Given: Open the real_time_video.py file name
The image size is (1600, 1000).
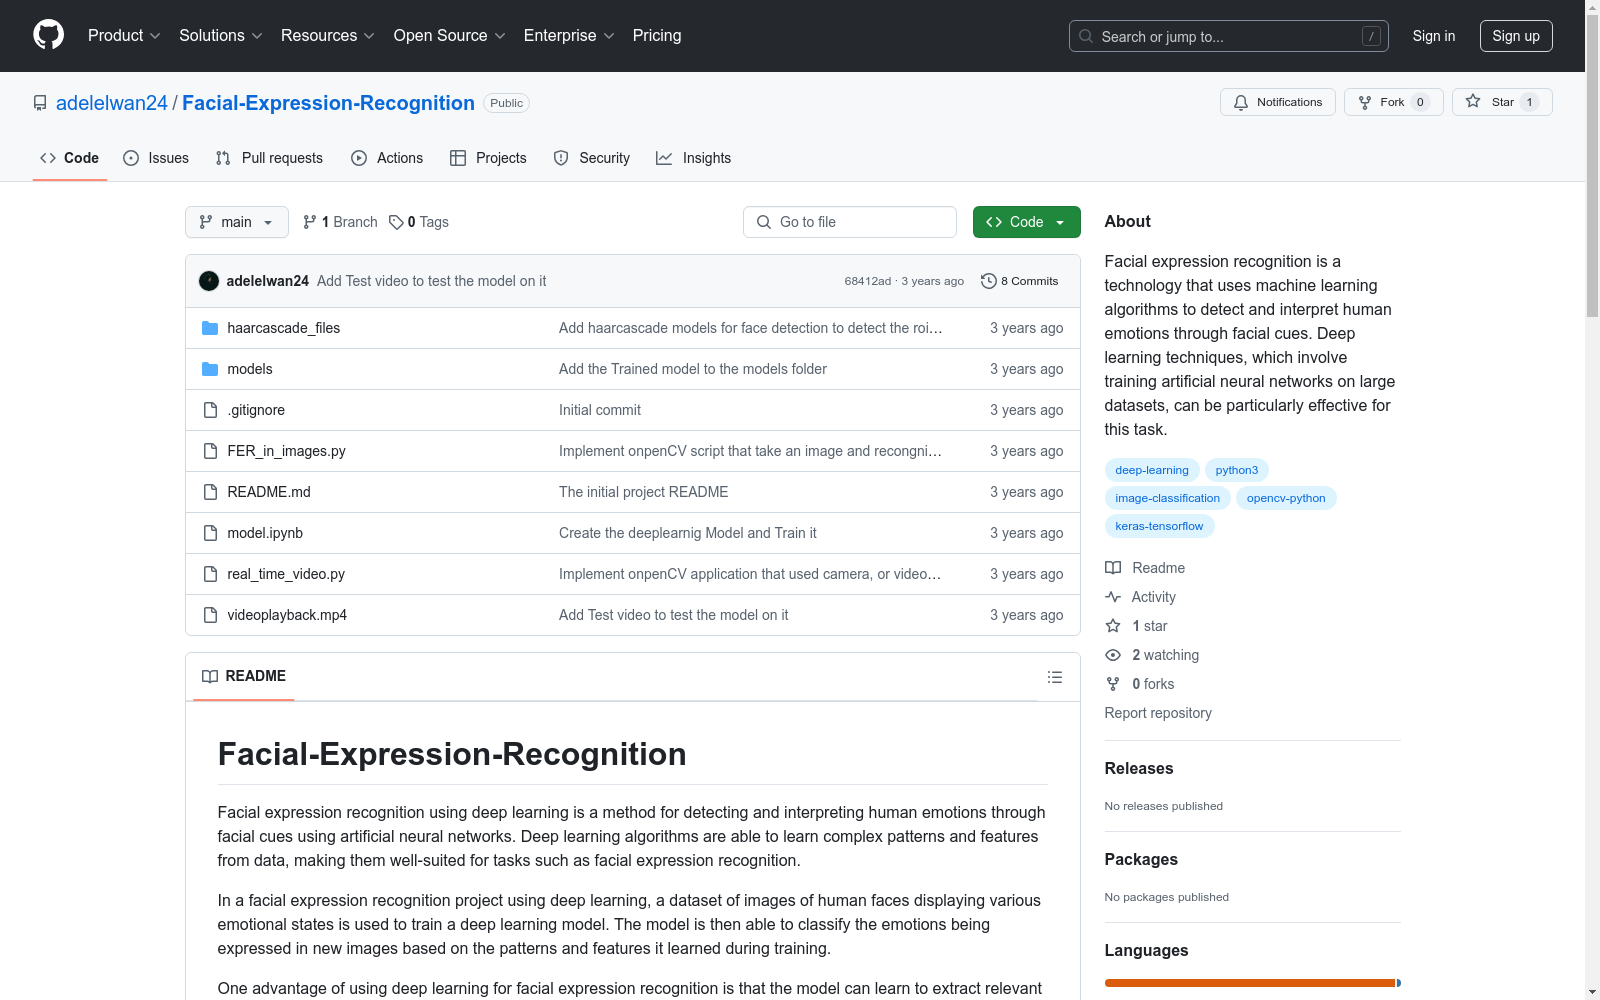Looking at the screenshot, I should (x=286, y=574).
